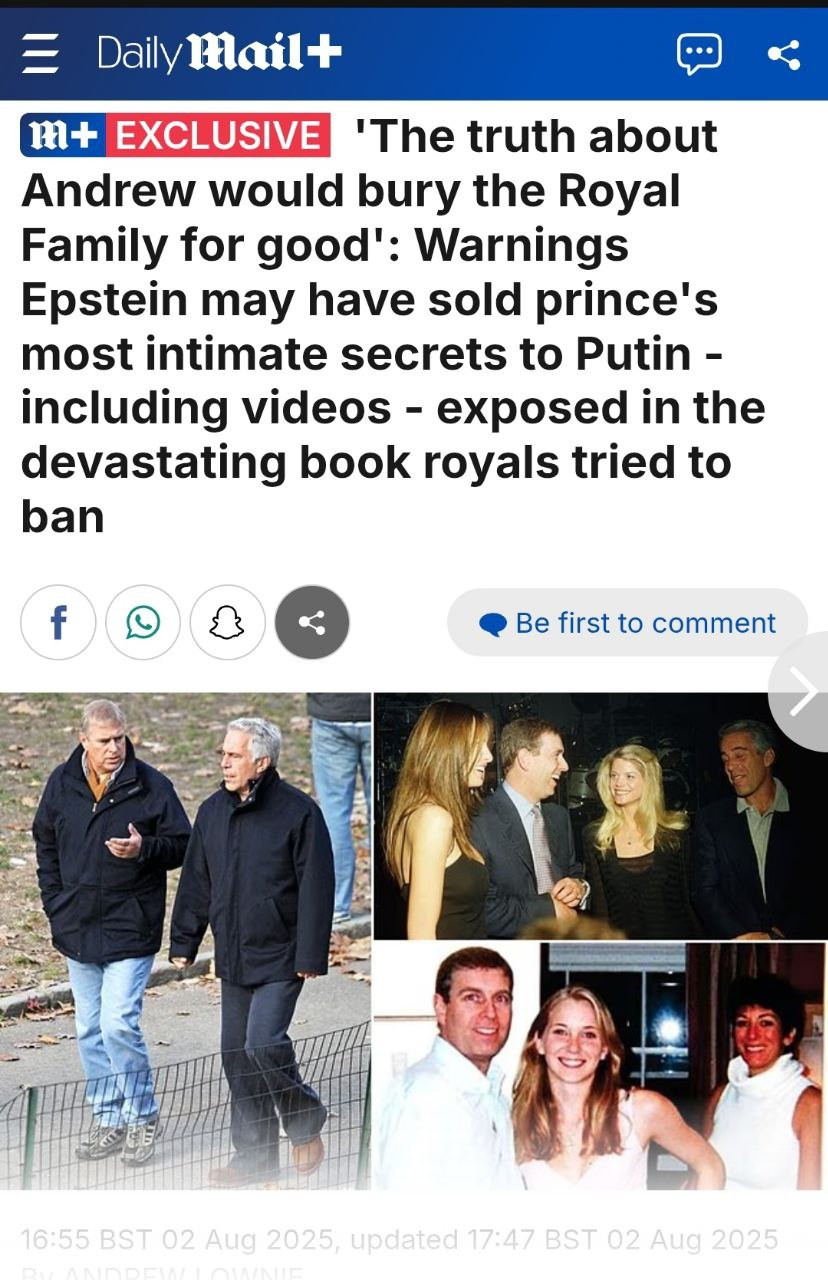
Task: Tap the M+ EXCLUSIVE badge
Action: tap(175, 136)
